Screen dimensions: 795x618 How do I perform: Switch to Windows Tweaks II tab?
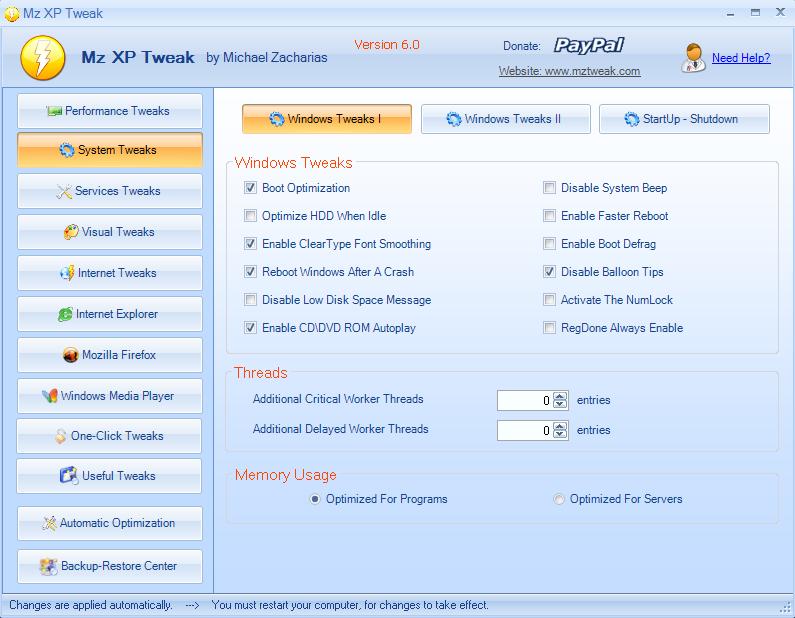pos(505,119)
